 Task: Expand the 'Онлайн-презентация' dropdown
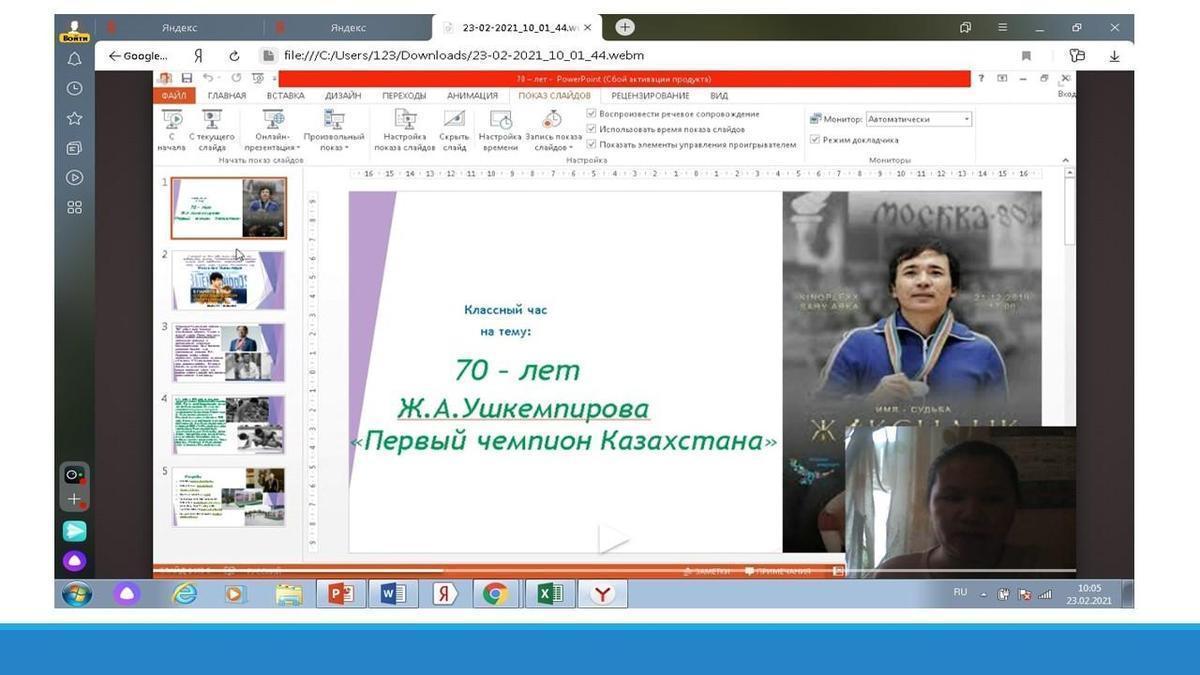tap(272, 148)
